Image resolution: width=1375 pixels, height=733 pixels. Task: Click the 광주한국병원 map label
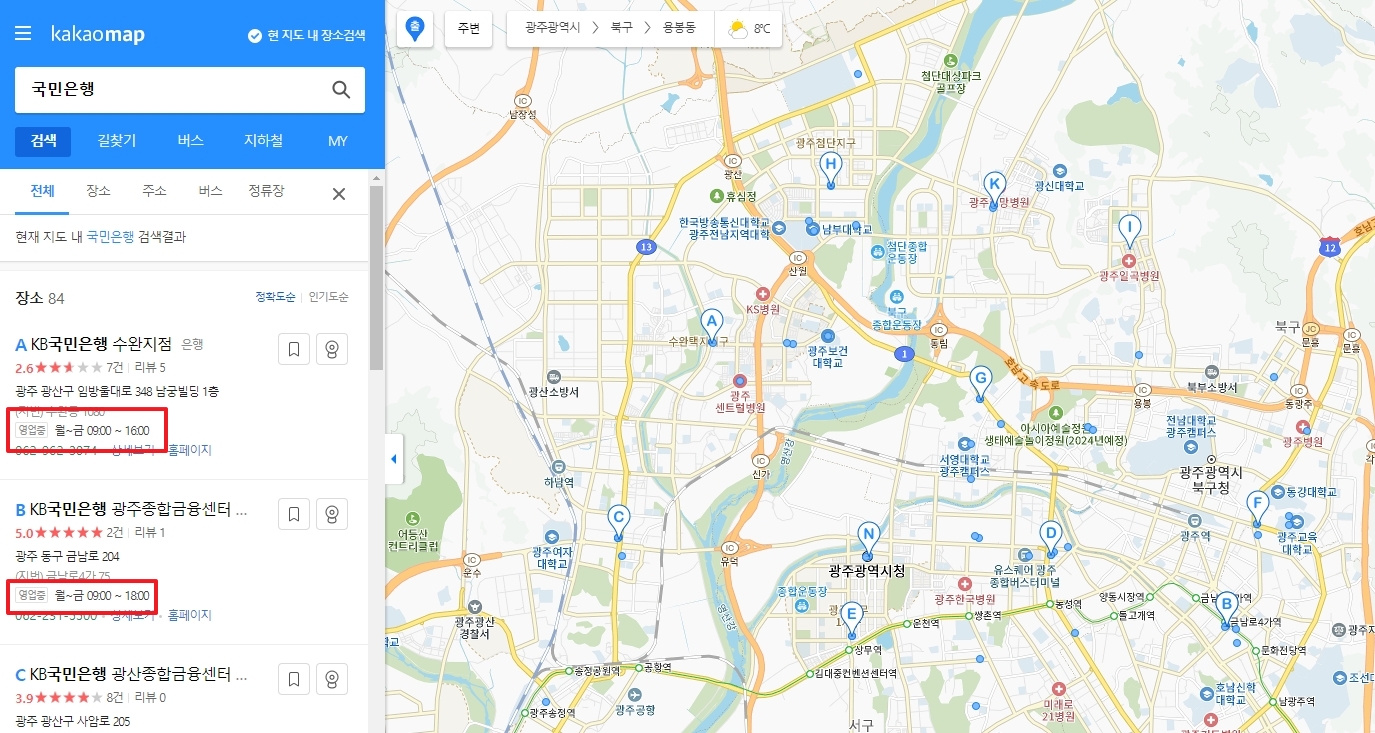pos(964,599)
